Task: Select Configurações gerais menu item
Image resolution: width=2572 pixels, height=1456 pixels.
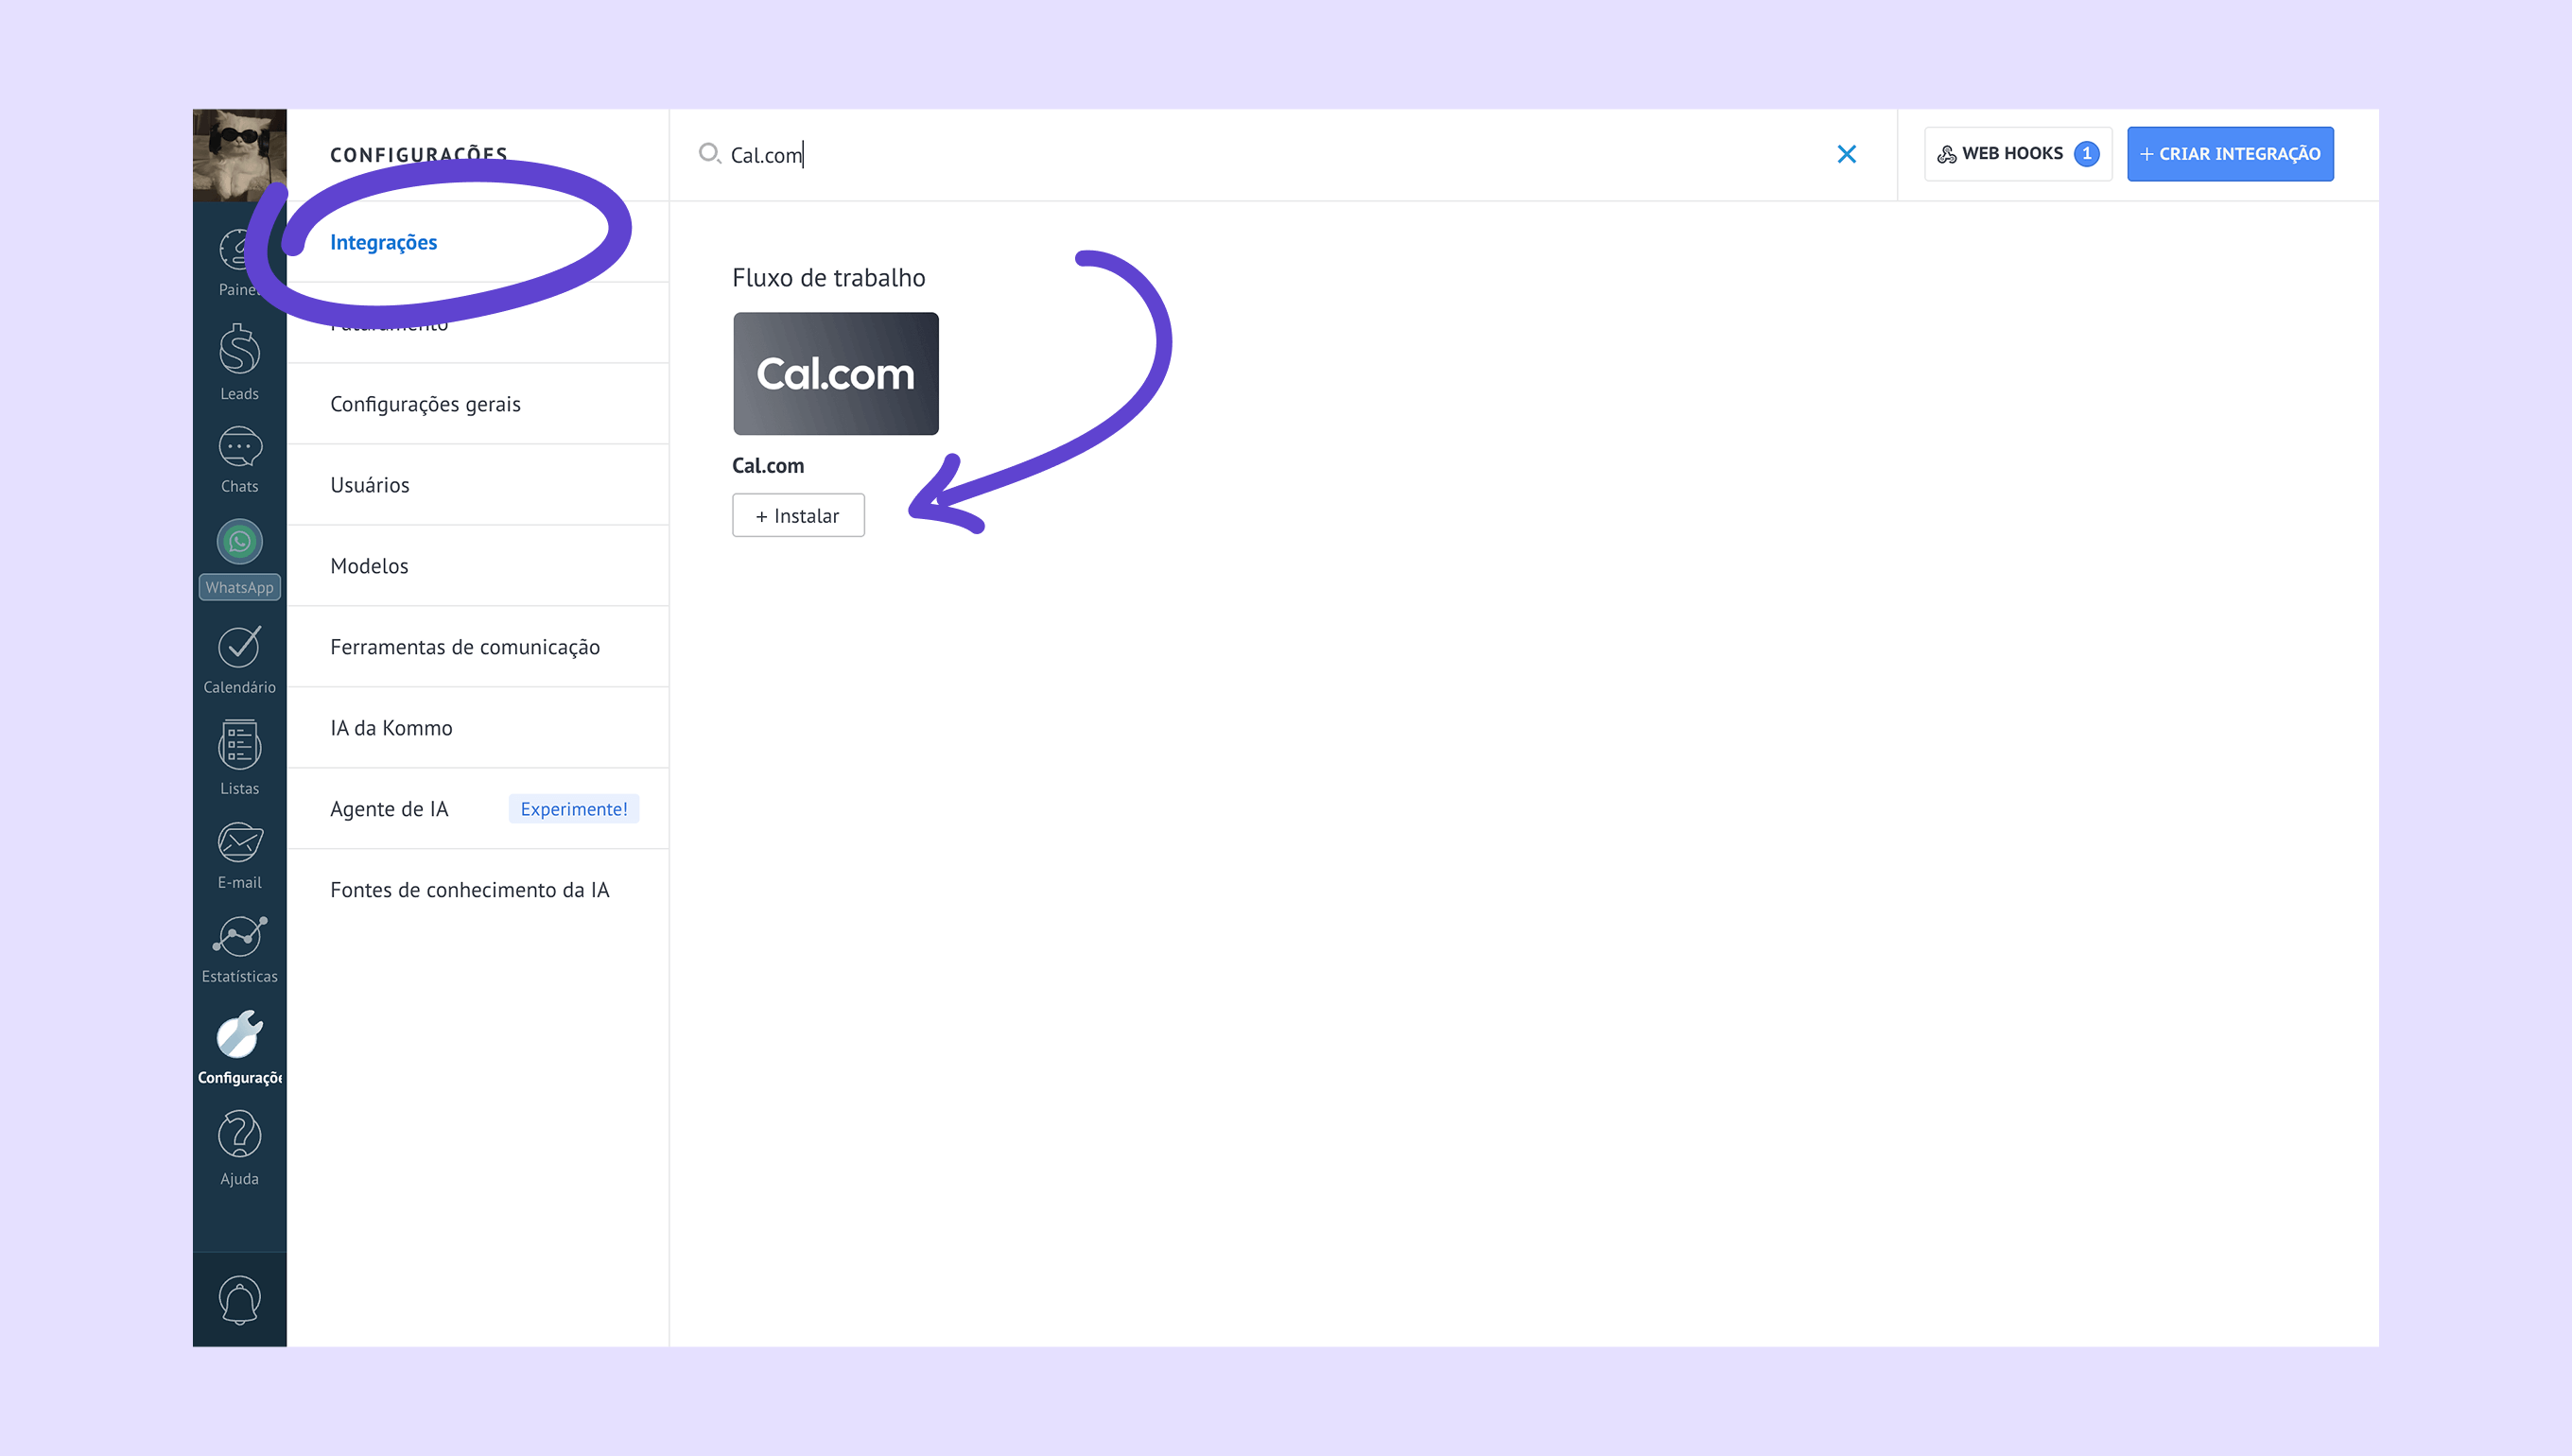Action: pyautogui.click(x=425, y=404)
